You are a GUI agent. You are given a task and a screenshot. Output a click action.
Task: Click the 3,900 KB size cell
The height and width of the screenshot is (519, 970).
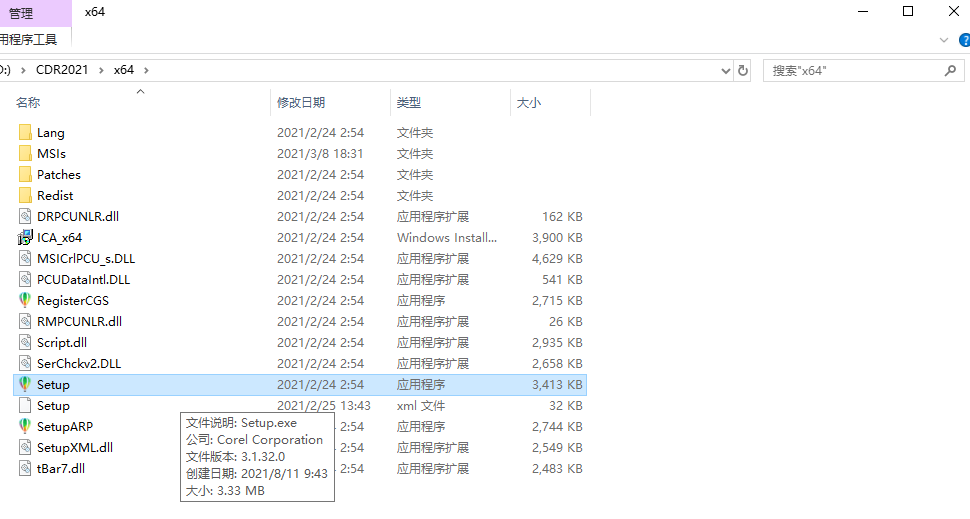point(557,238)
